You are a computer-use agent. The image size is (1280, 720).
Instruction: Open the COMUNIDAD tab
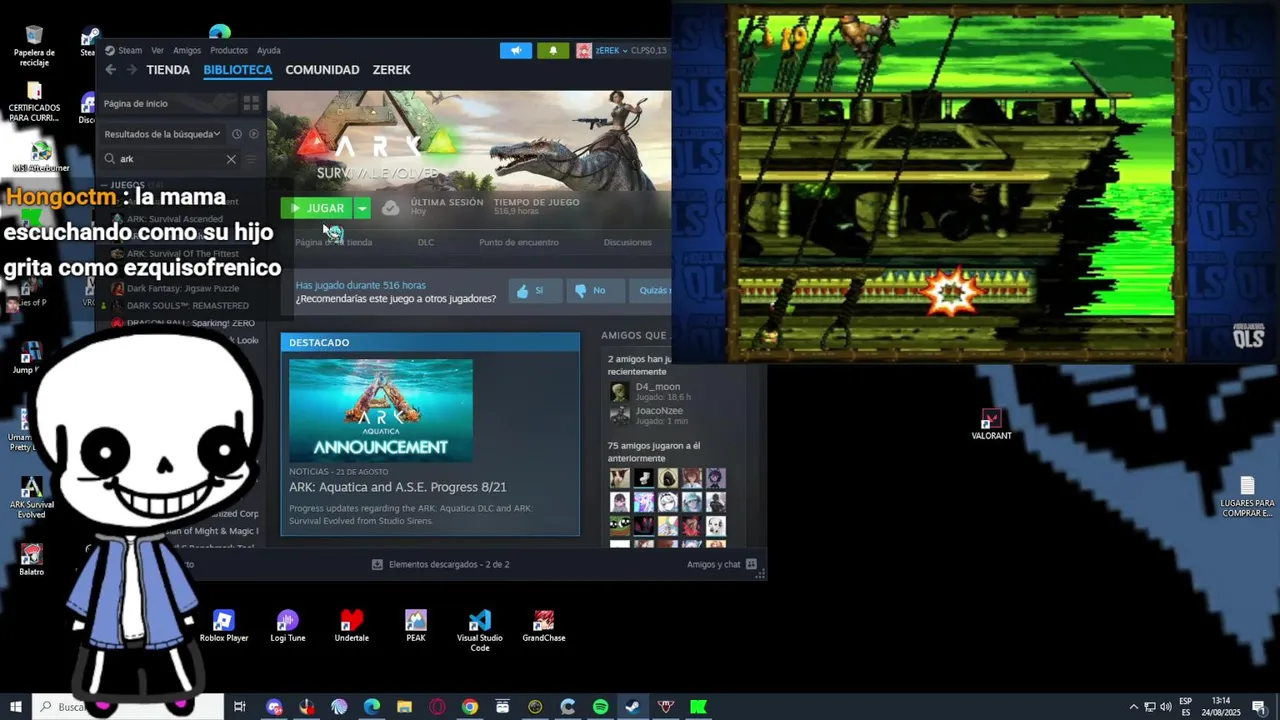click(322, 70)
